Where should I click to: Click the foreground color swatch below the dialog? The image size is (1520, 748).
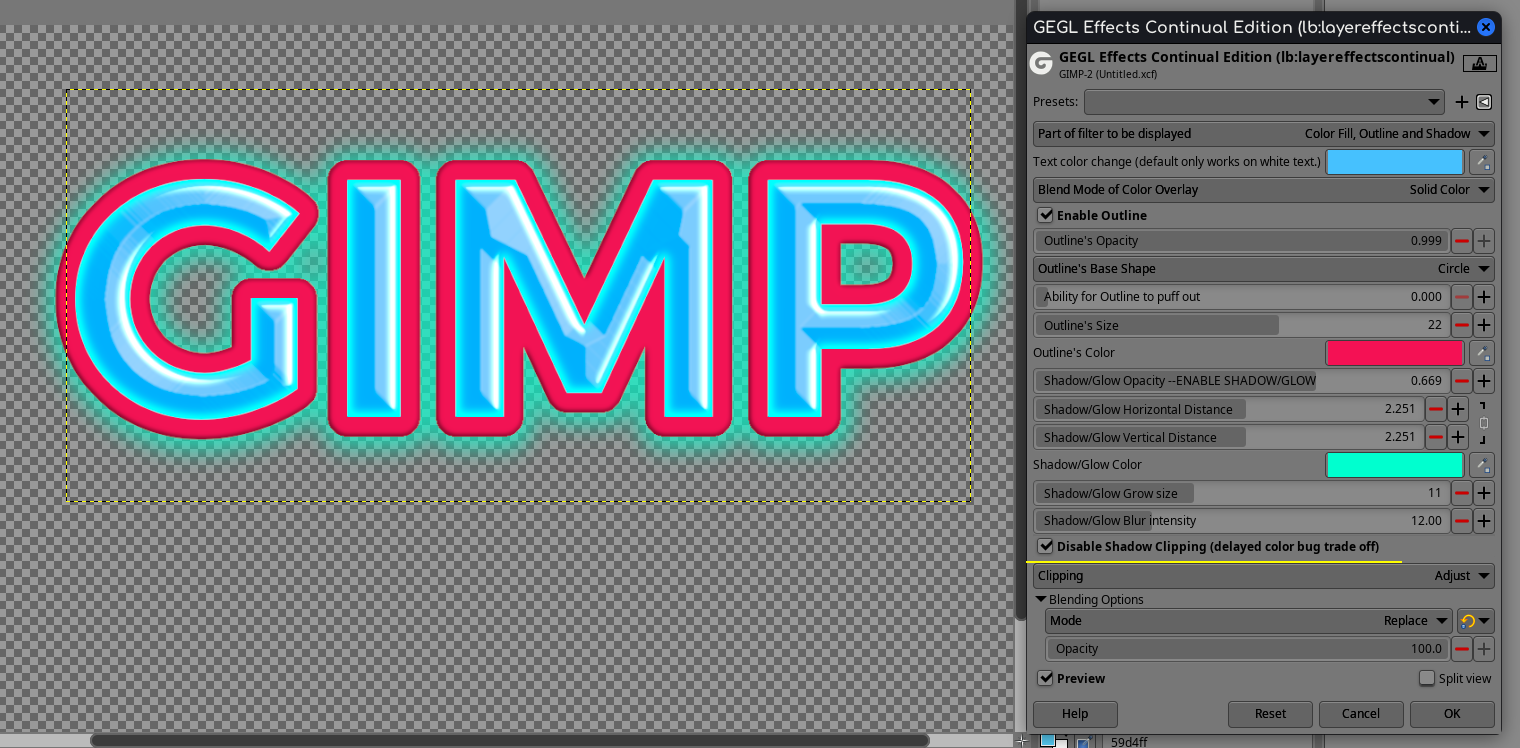pyautogui.click(x=1047, y=739)
